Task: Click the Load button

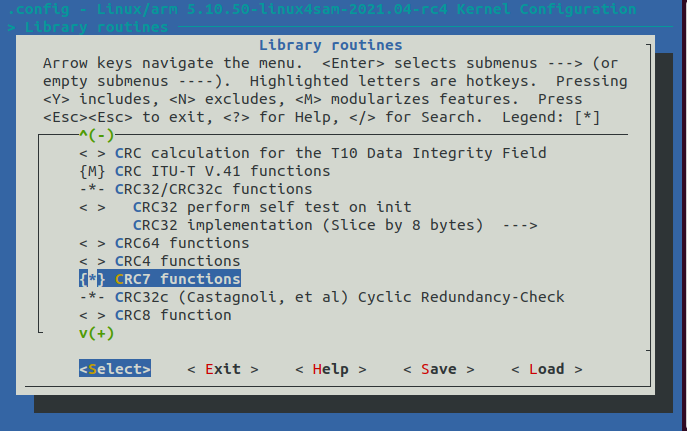Action: pos(546,369)
